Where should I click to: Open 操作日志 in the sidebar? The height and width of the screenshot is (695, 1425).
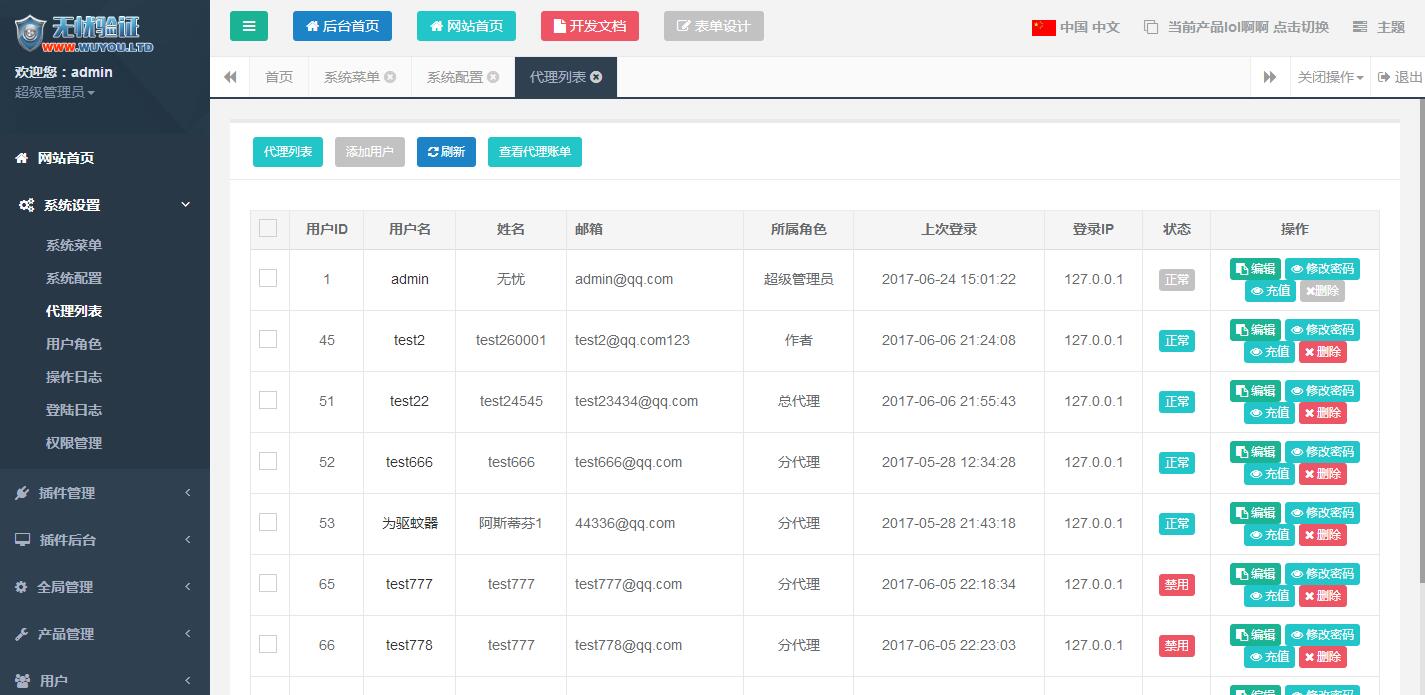74,377
